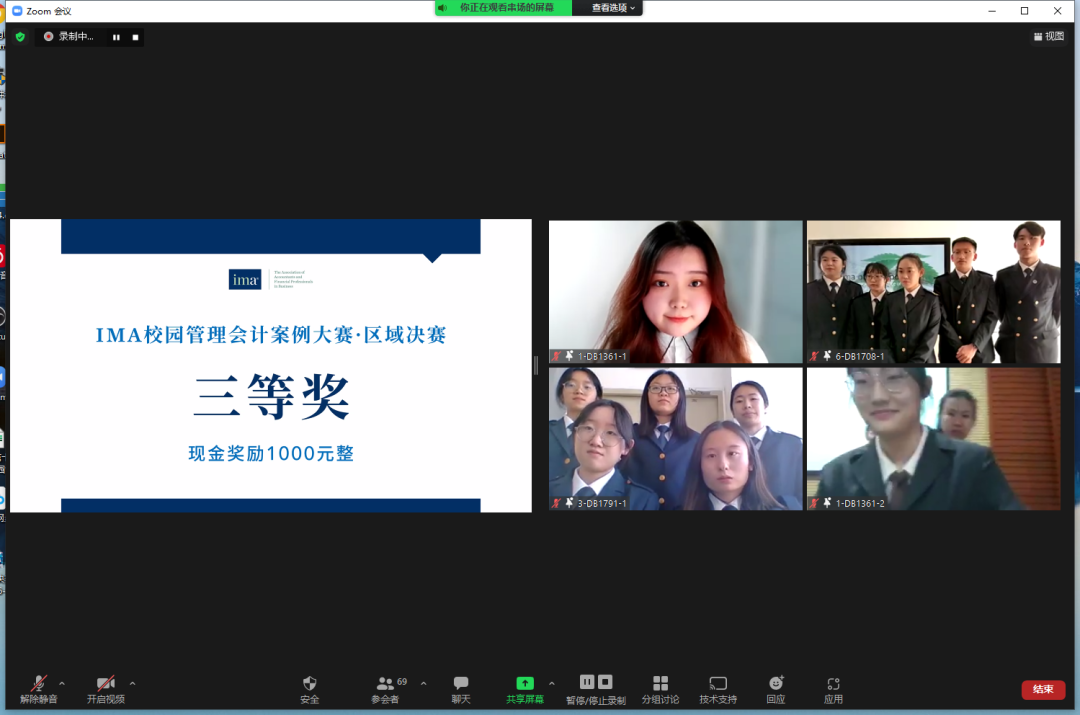This screenshot has width=1080, height=715.
Task: Click the shared slide showing 三等奖
Action: [x=271, y=366]
